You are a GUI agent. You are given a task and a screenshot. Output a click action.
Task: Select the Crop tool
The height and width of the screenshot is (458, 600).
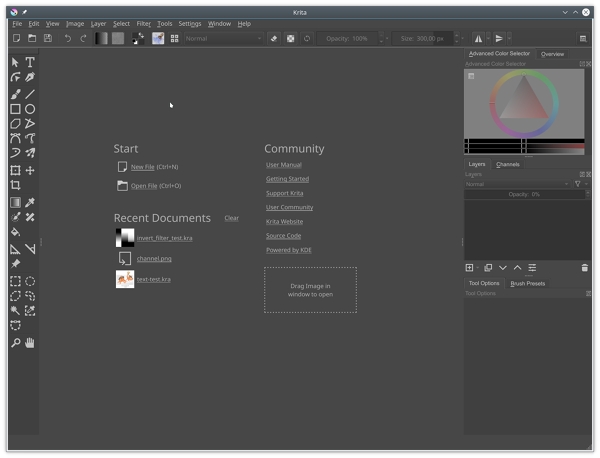15,185
